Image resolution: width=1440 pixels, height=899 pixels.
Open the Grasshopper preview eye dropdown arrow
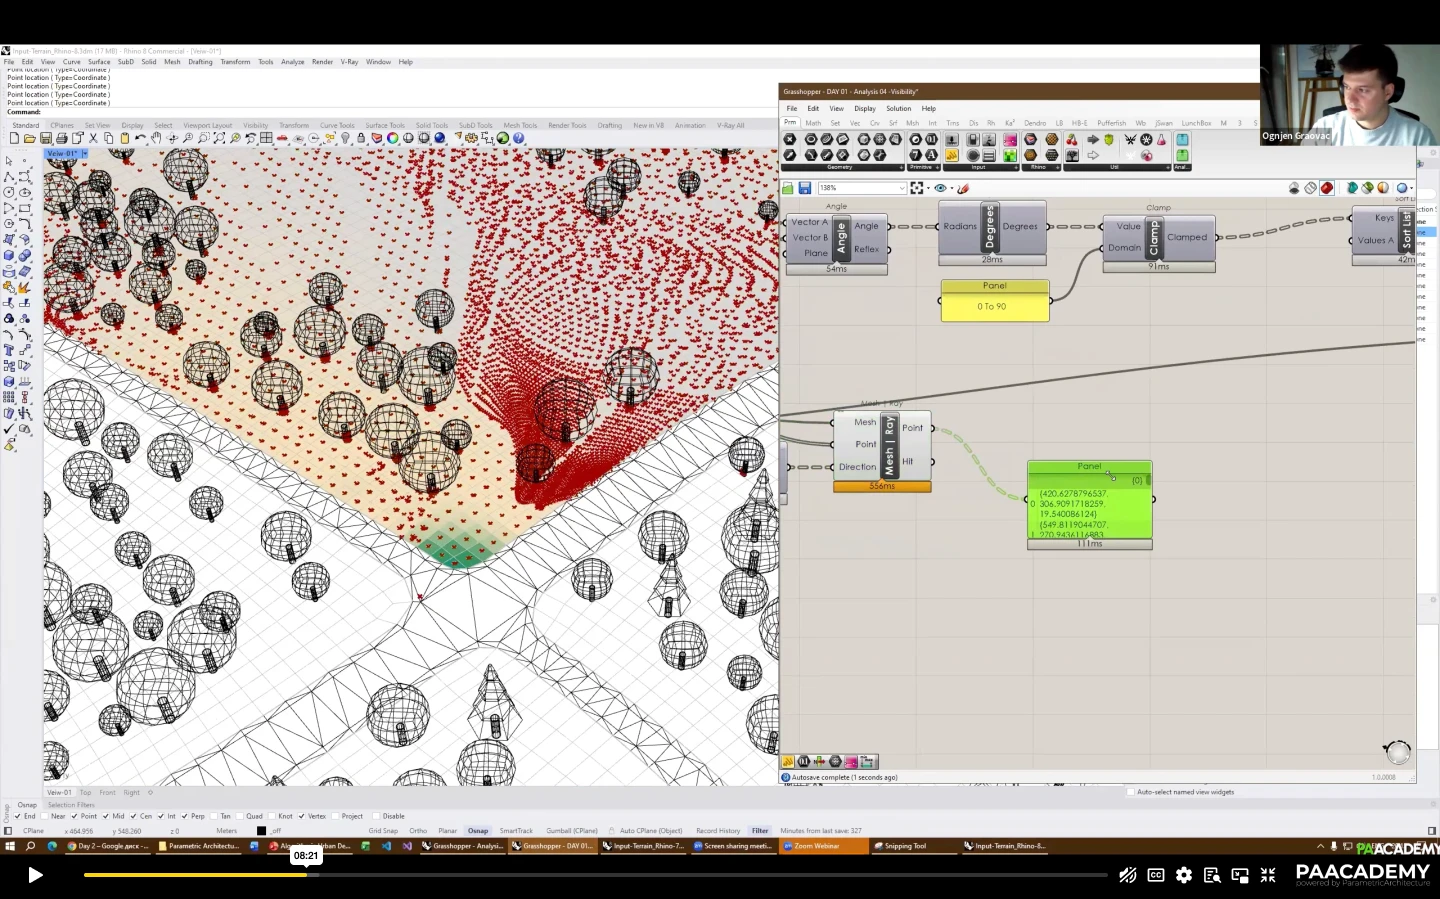click(952, 188)
